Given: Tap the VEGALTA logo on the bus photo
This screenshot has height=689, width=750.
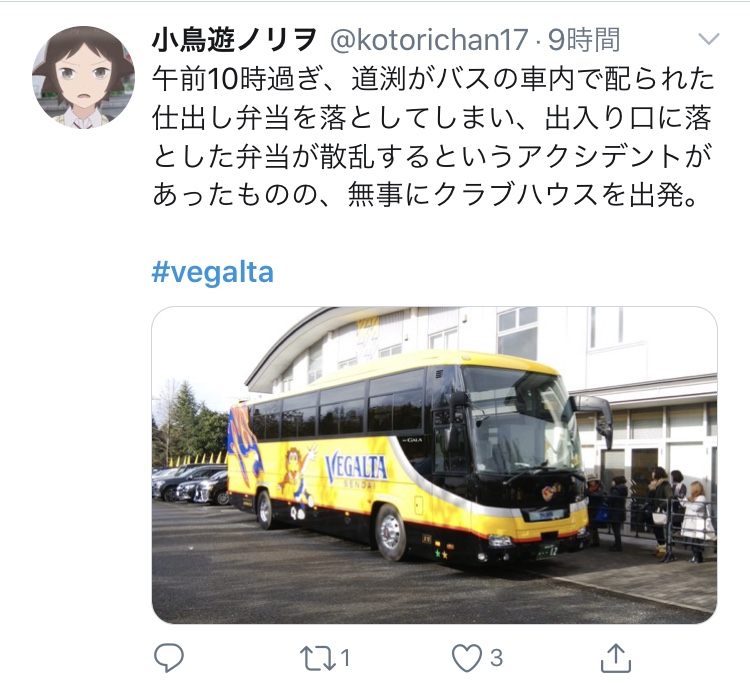Looking at the screenshot, I should click(x=356, y=470).
